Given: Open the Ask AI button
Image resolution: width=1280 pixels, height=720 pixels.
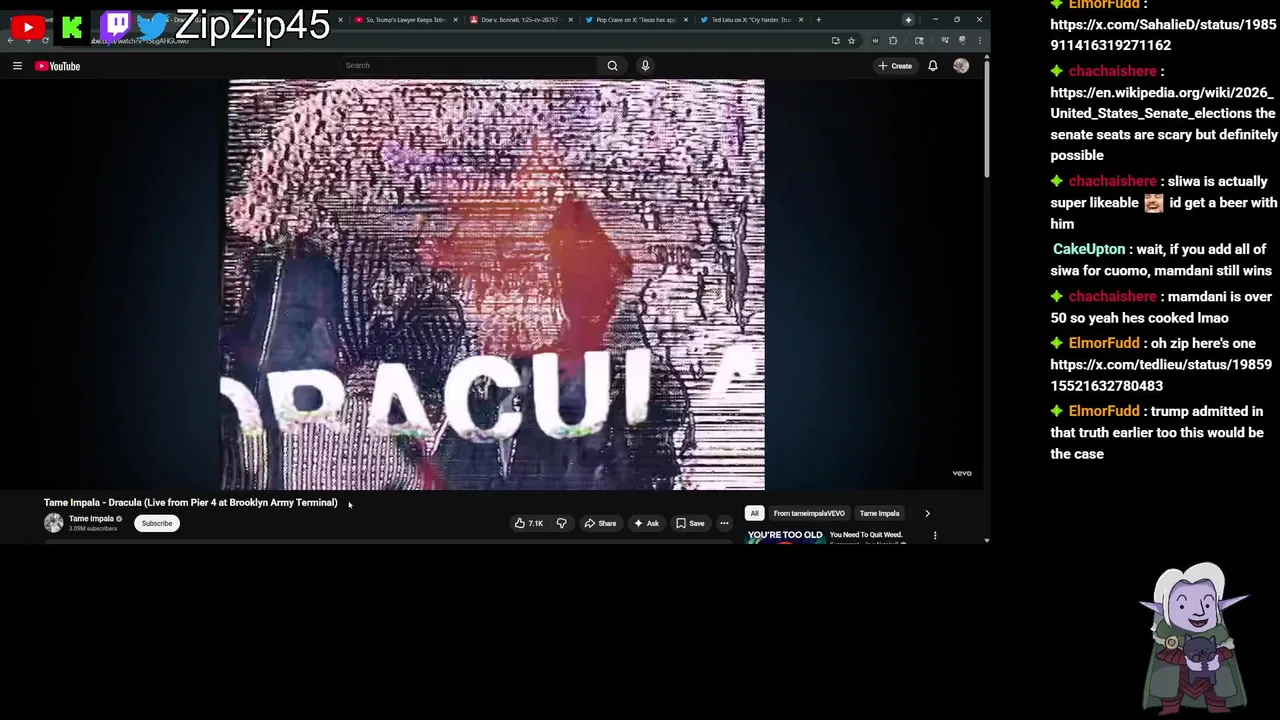Looking at the screenshot, I should click(x=646, y=523).
